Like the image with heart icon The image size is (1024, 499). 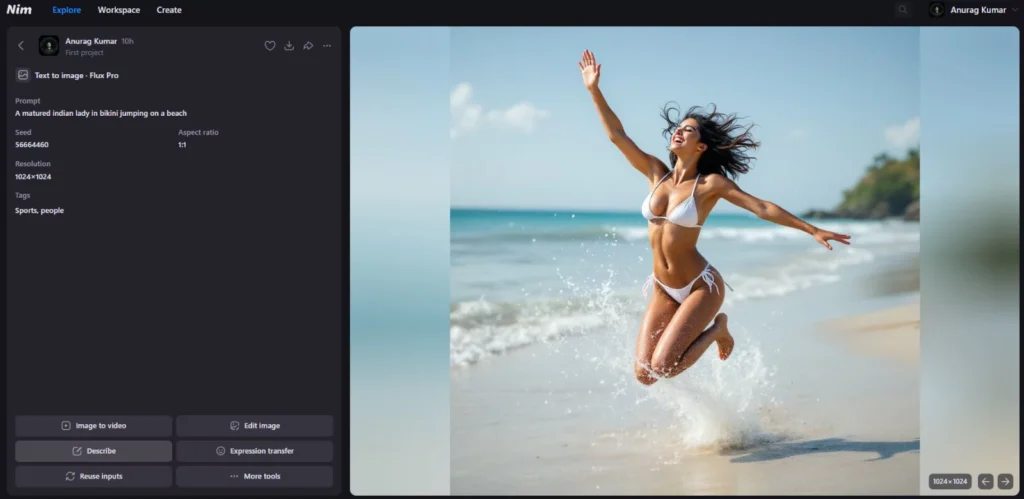(270, 46)
